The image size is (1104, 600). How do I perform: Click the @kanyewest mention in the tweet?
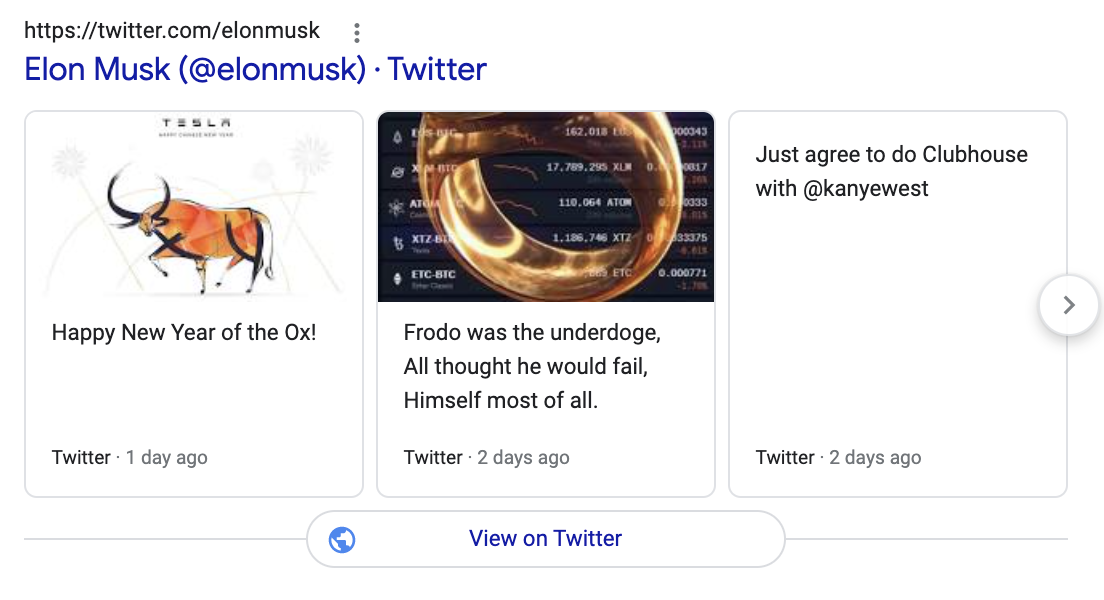click(865, 189)
